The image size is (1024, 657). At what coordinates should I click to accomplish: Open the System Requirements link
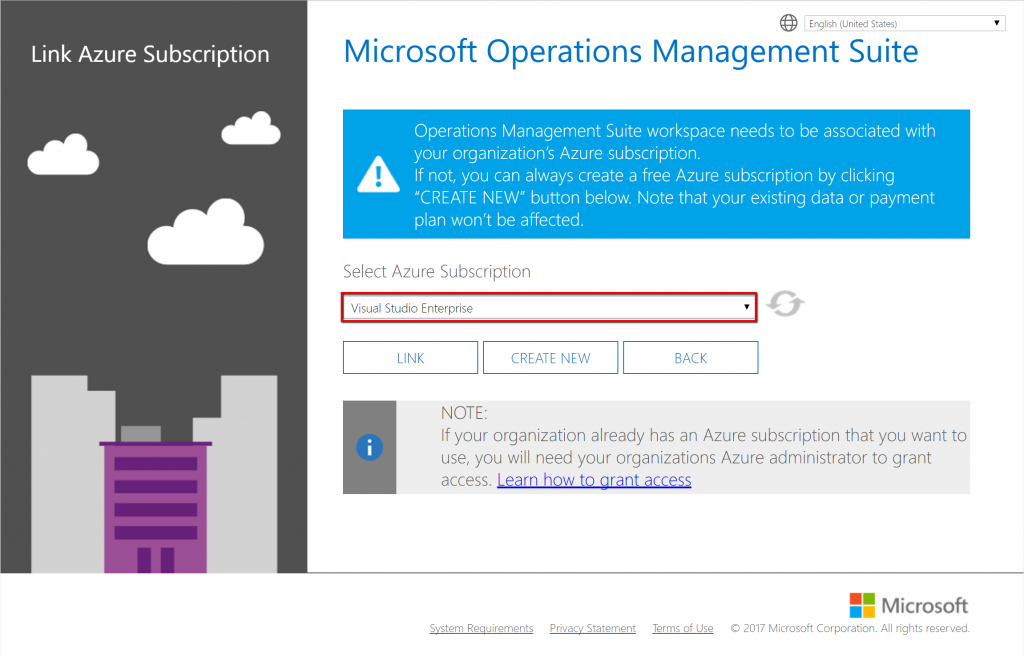(481, 628)
